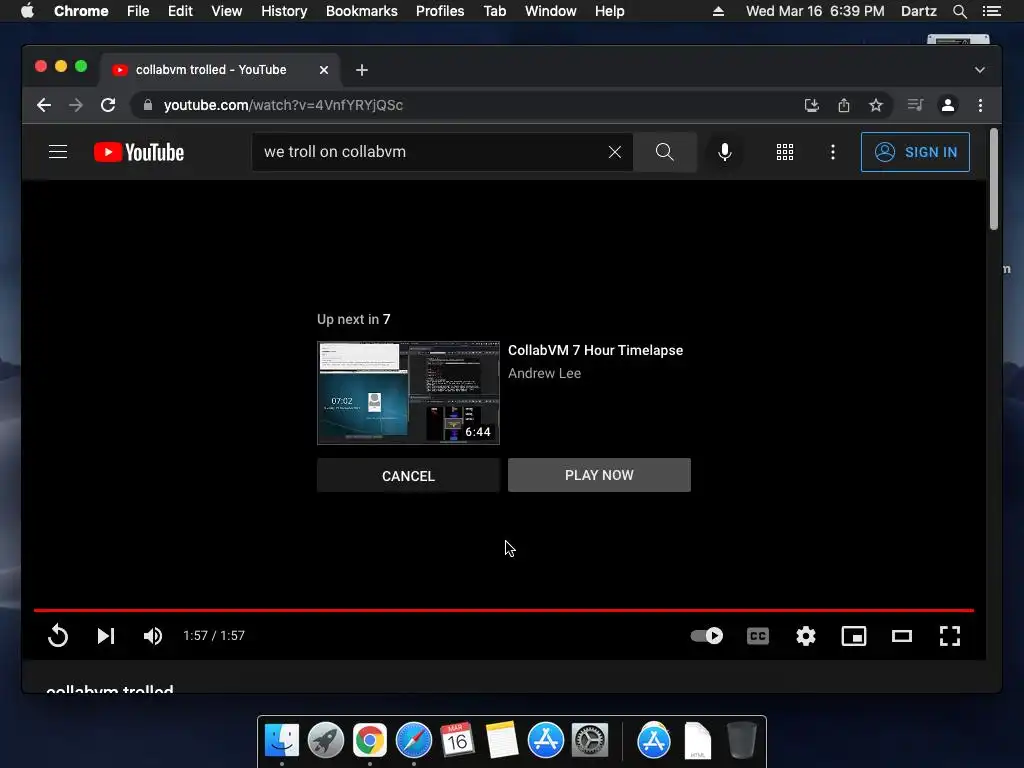Cancel the up next autoplay
Screen dimensions: 1024x768
tap(408, 475)
